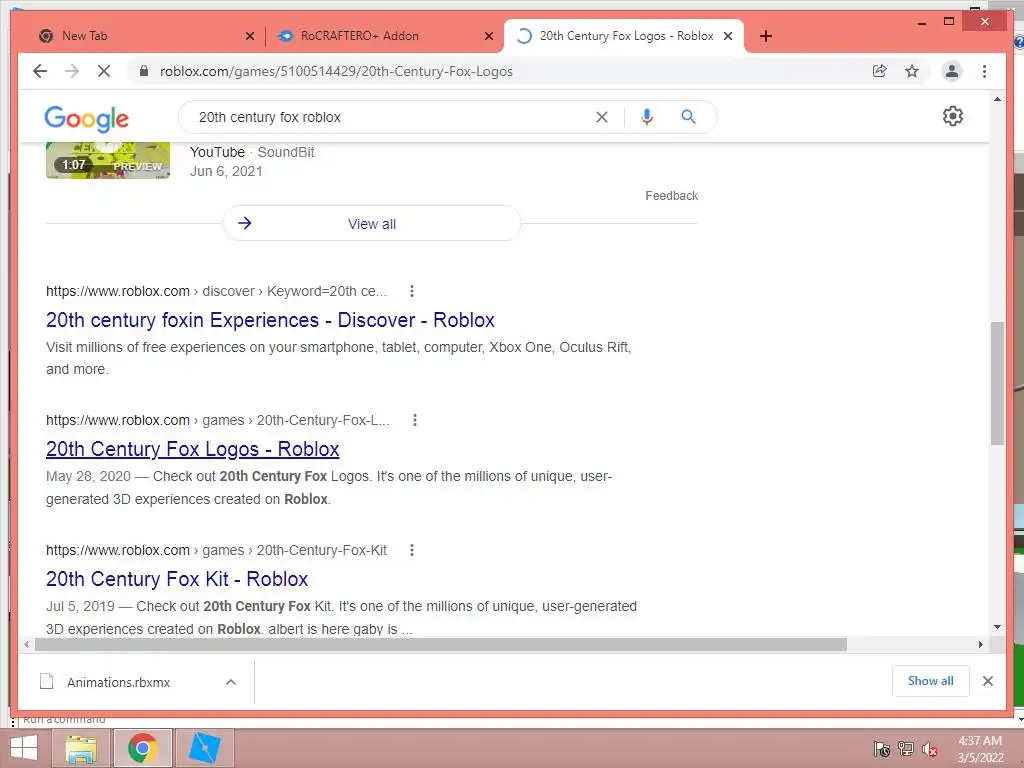Click Chrome icon in taskbar
Screen dimensions: 1024x768
[142, 748]
